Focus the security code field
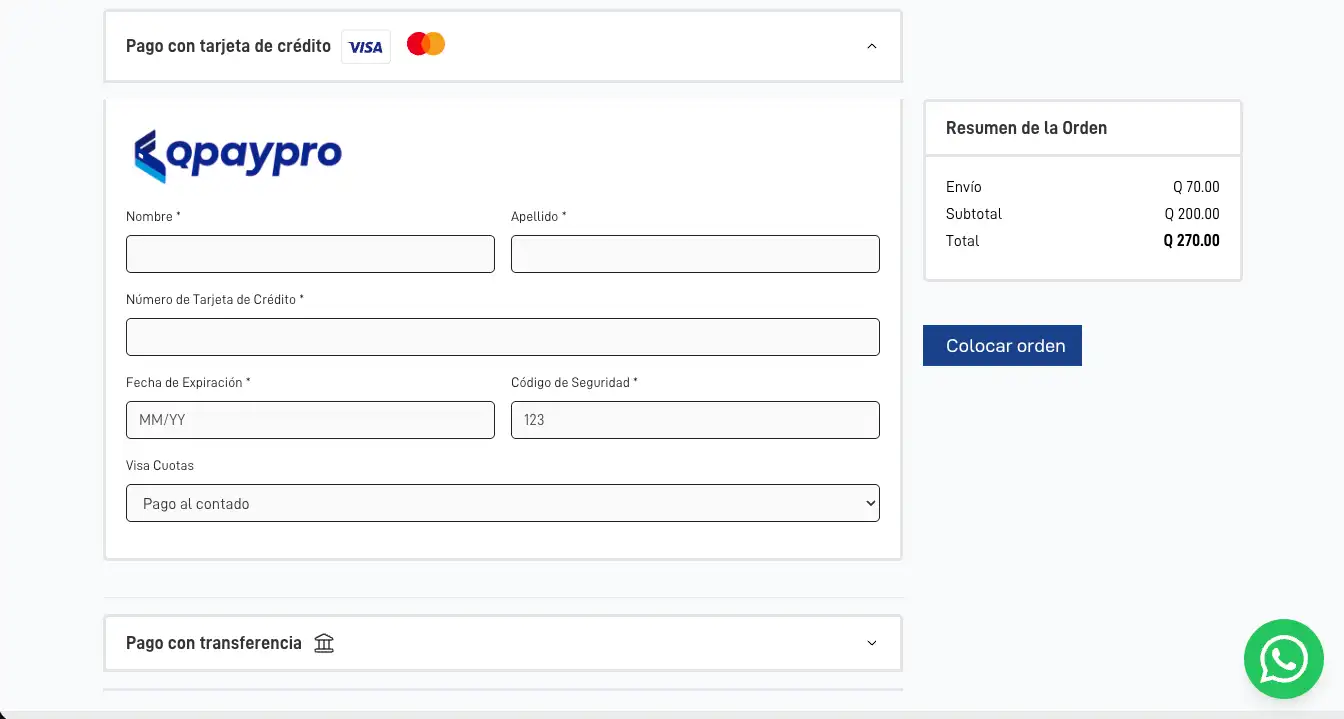 coord(695,420)
